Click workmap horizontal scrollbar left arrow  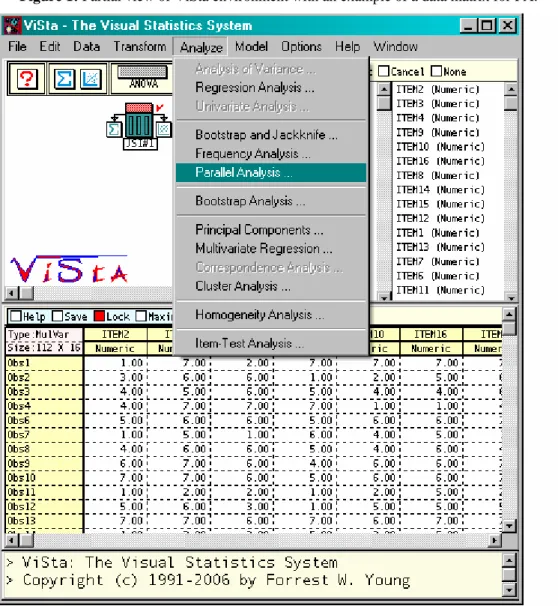pos(12,293)
